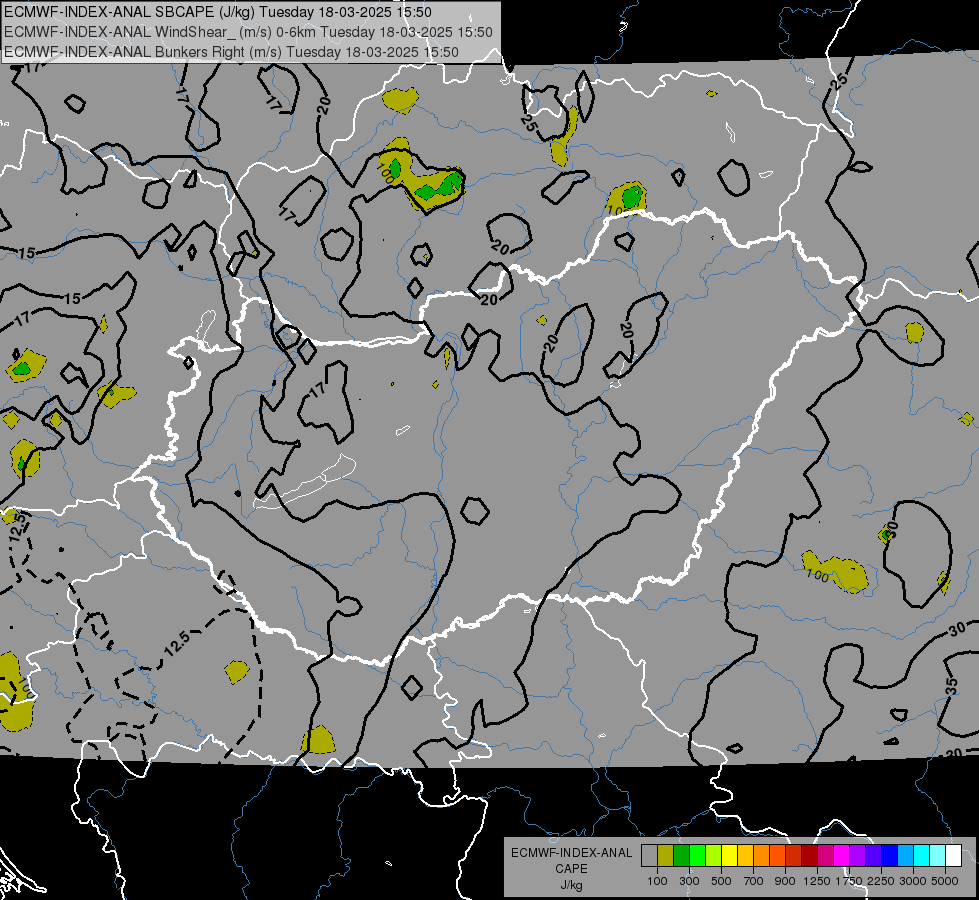Select the olive swatch in CAPE legend
Image resolution: width=979 pixels, height=900 pixels.
tap(666, 856)
